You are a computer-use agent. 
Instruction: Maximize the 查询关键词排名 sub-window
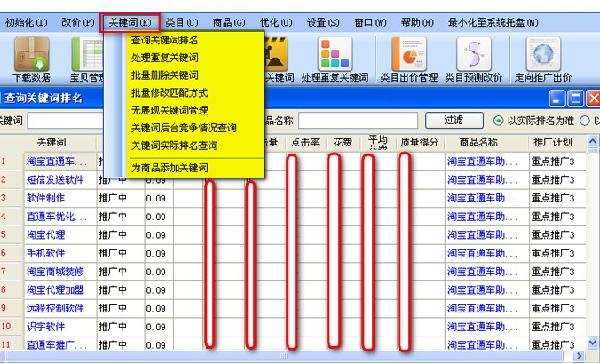click(x=575, y=98)
